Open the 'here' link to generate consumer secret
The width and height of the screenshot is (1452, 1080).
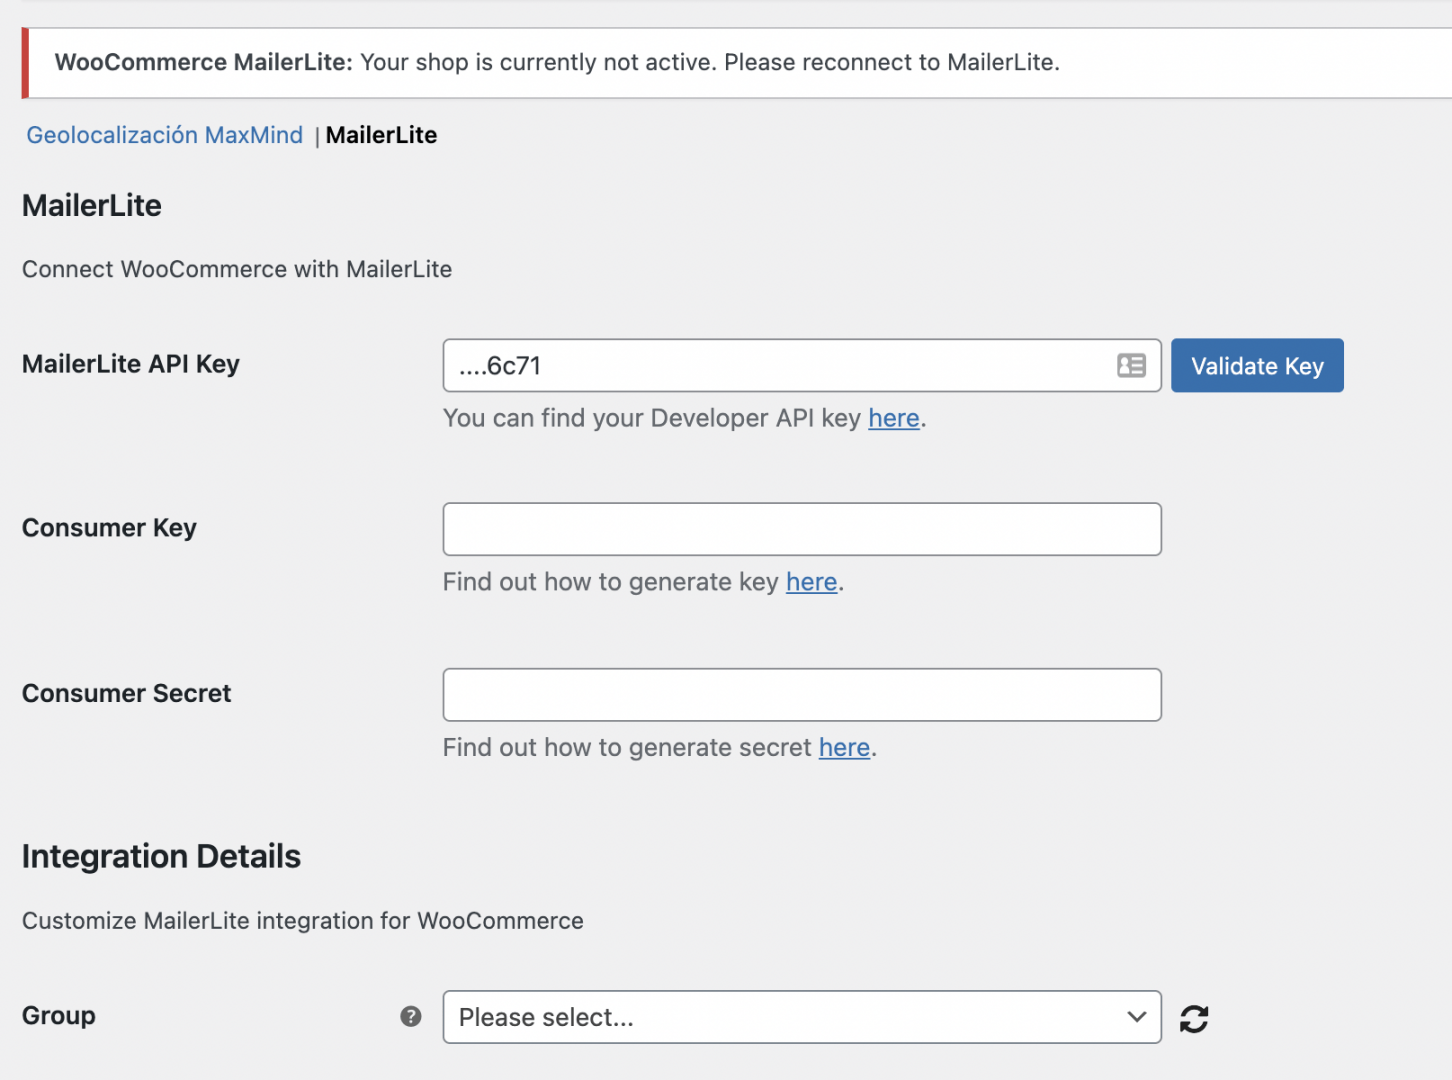coord(845,748)
